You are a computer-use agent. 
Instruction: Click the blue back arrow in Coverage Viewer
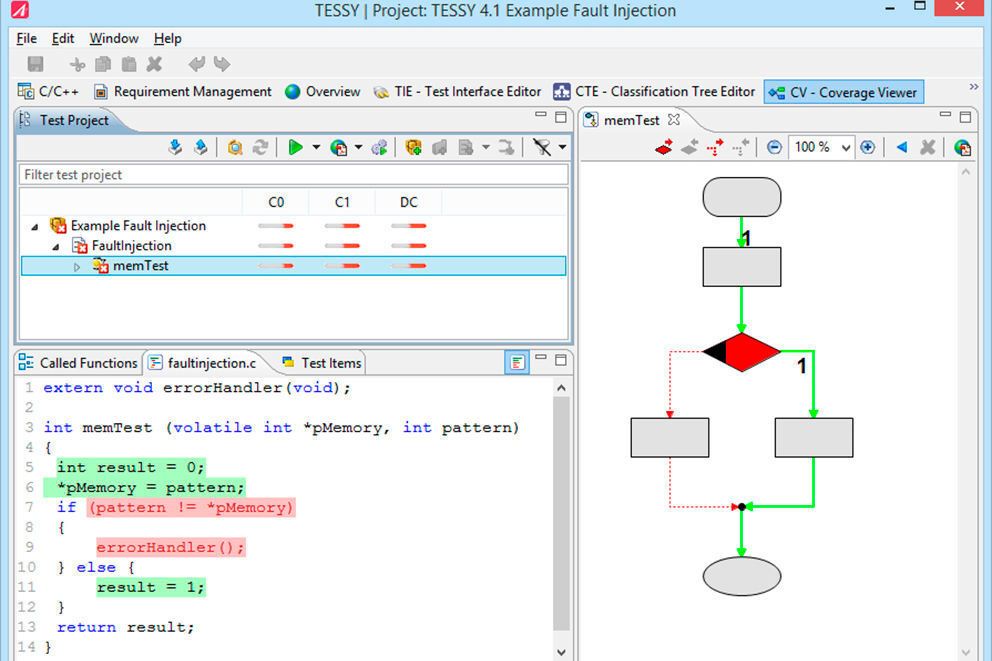(x=901, y=148)
